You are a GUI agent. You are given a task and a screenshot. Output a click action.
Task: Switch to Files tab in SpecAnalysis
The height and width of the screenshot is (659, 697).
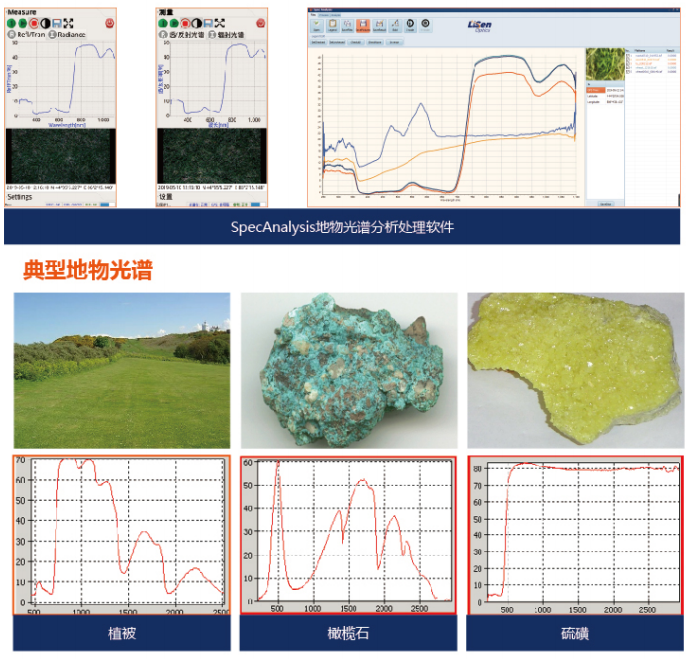[314, 15]
